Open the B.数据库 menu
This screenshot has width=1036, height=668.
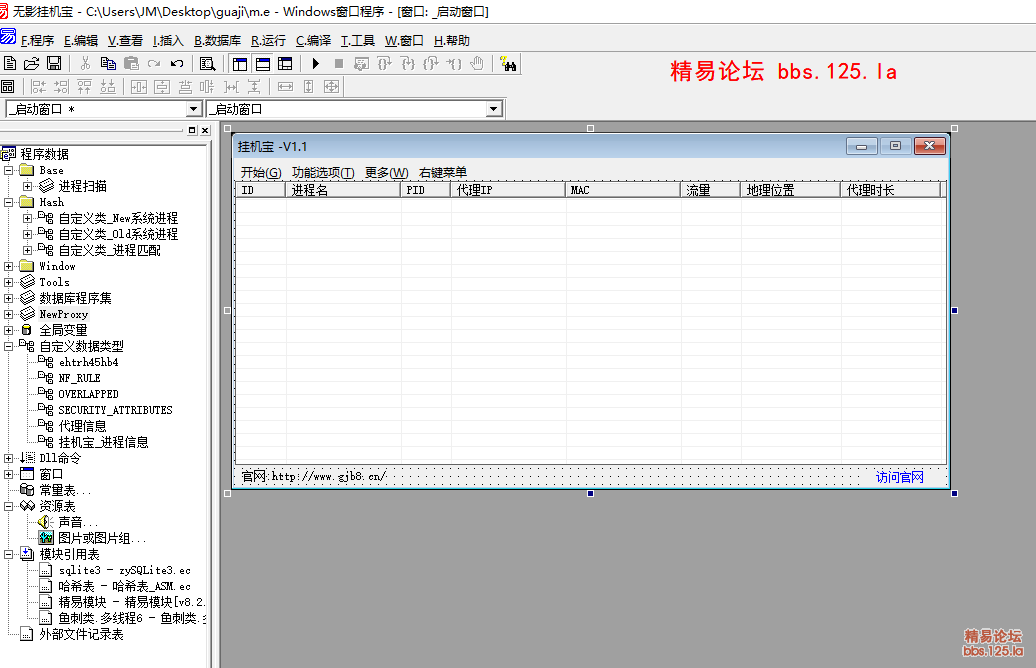[217, 40]
